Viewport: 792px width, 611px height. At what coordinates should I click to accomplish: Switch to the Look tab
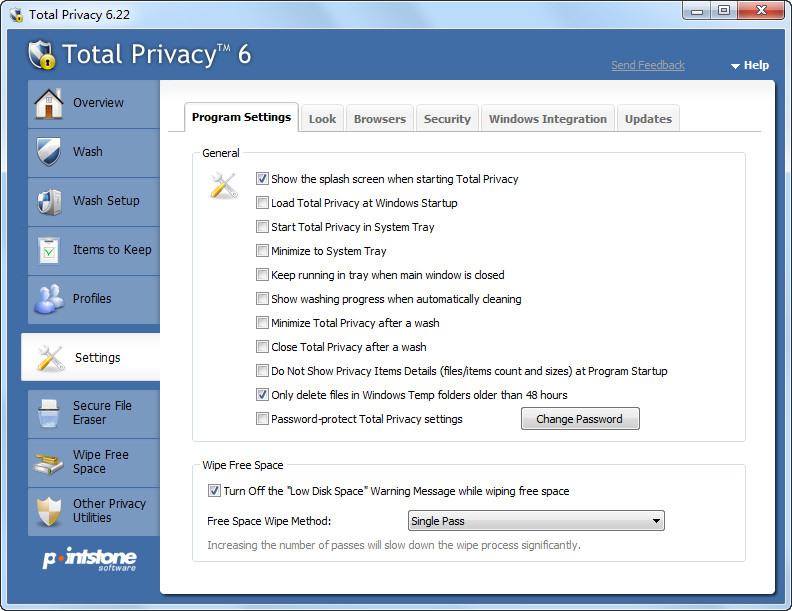(x=322, y=119)
